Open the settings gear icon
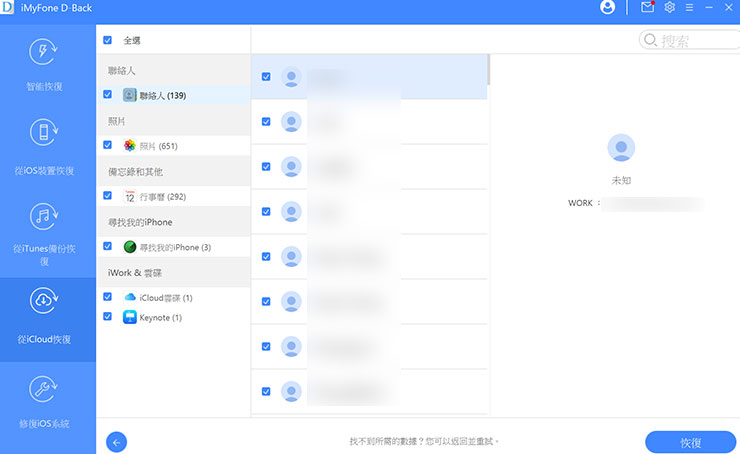This screenshot has height=454, width=740. [x=669, y=7]
